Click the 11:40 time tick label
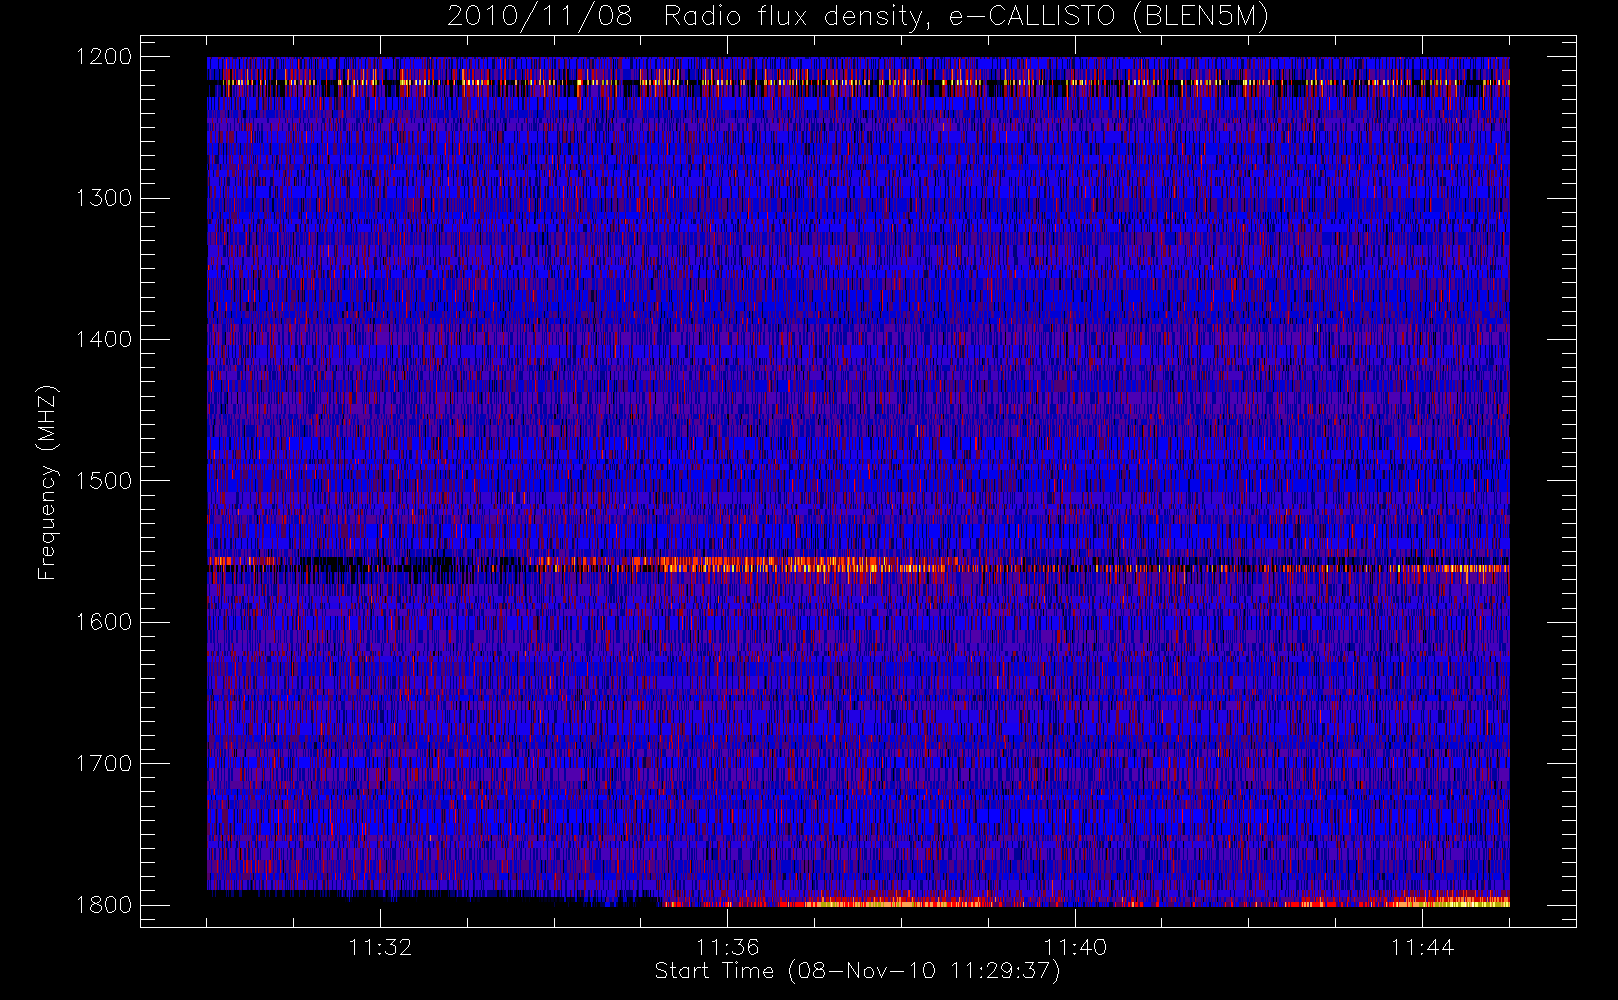The image size is (1618, 1000). pyautogui.click(x=1075, y=947)
